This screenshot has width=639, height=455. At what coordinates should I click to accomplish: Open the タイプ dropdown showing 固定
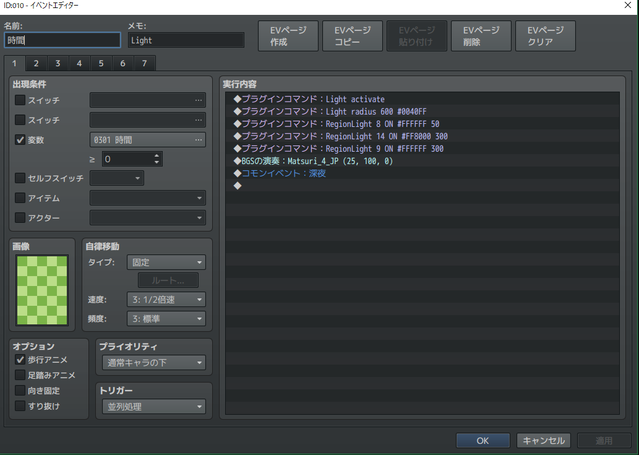coord(166,262)
